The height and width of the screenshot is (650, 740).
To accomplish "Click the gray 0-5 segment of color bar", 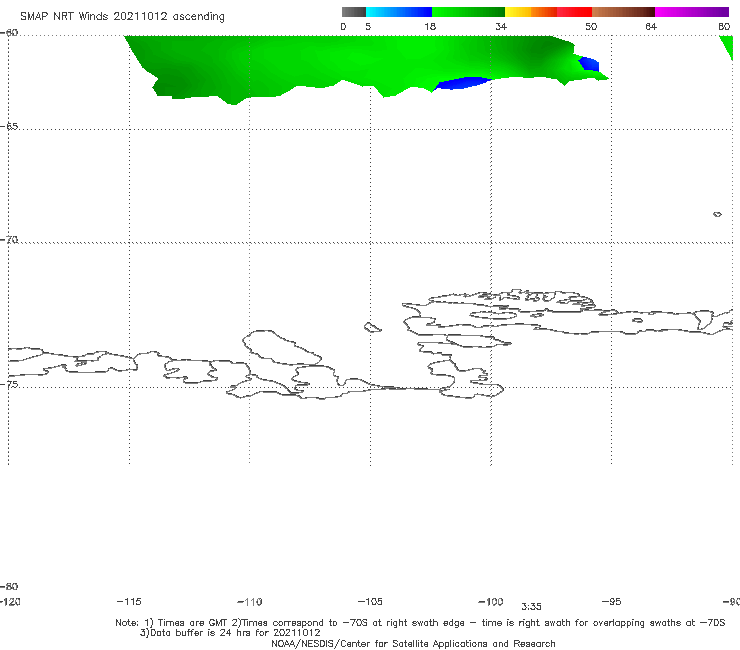I will 353,12.
